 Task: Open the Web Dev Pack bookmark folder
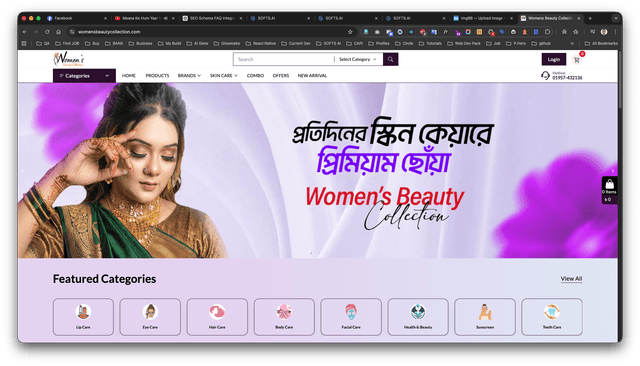464,43
